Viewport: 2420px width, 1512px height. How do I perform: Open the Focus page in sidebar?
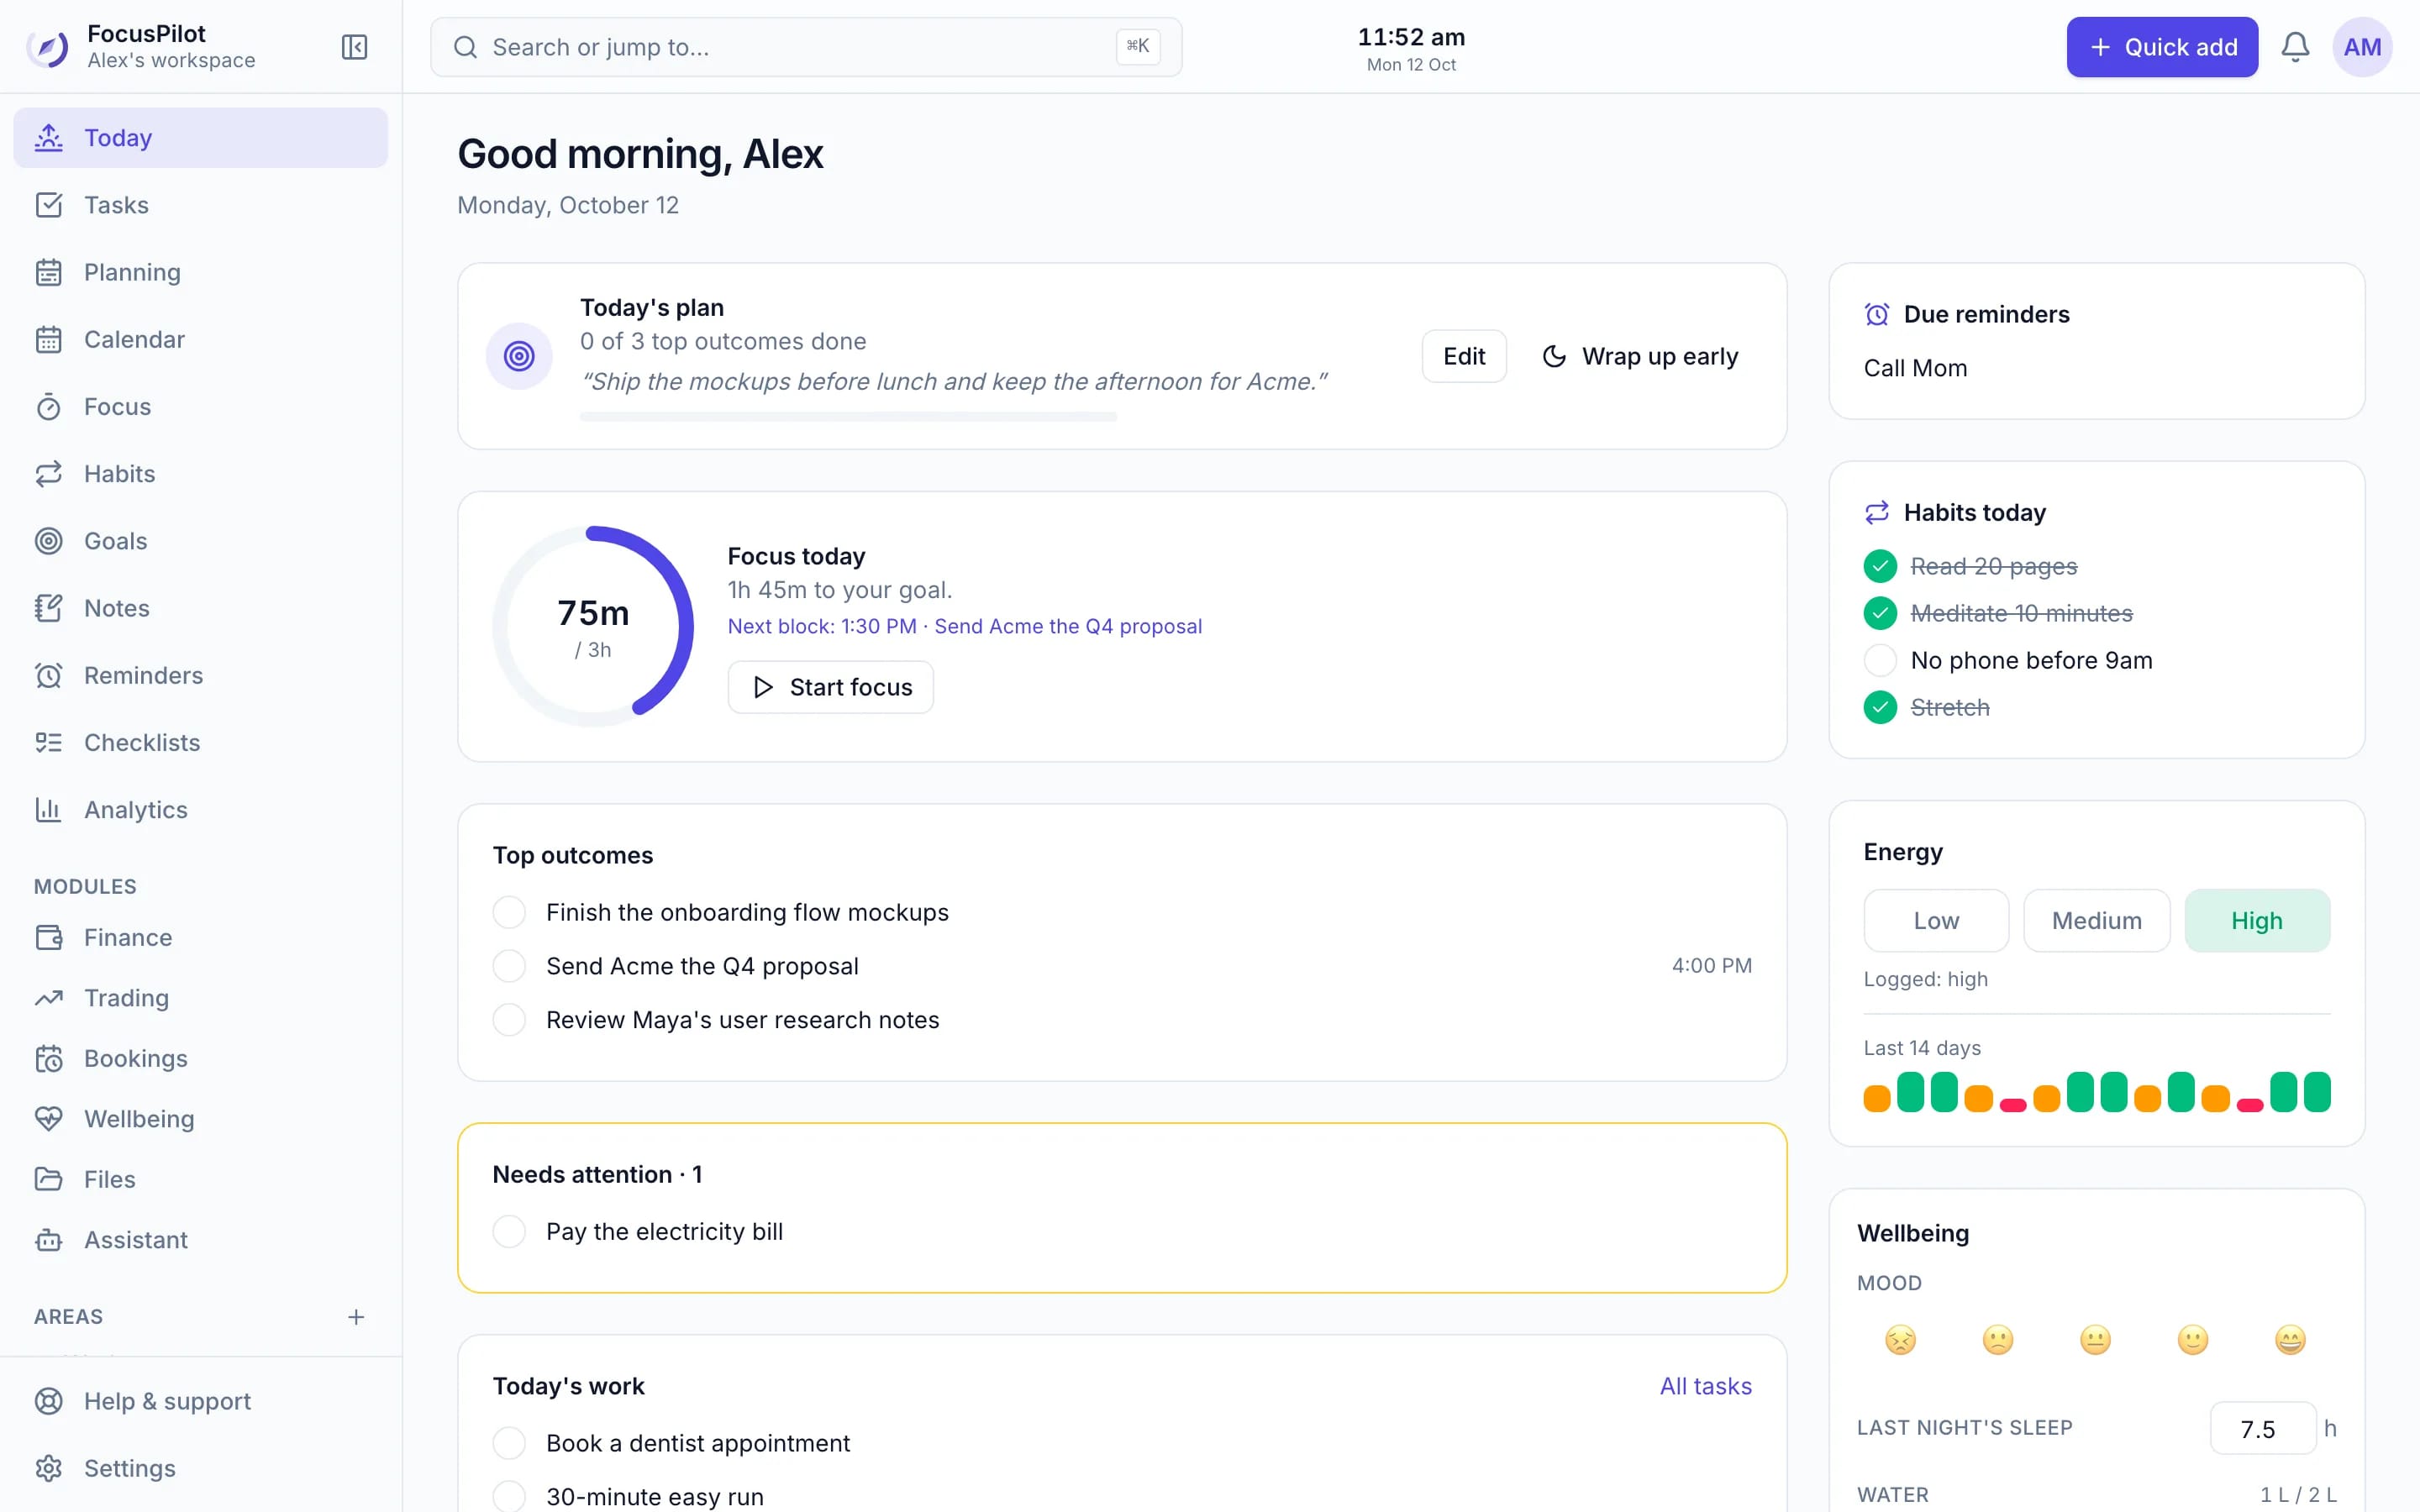pyautogui.click(x=200, y=406)
